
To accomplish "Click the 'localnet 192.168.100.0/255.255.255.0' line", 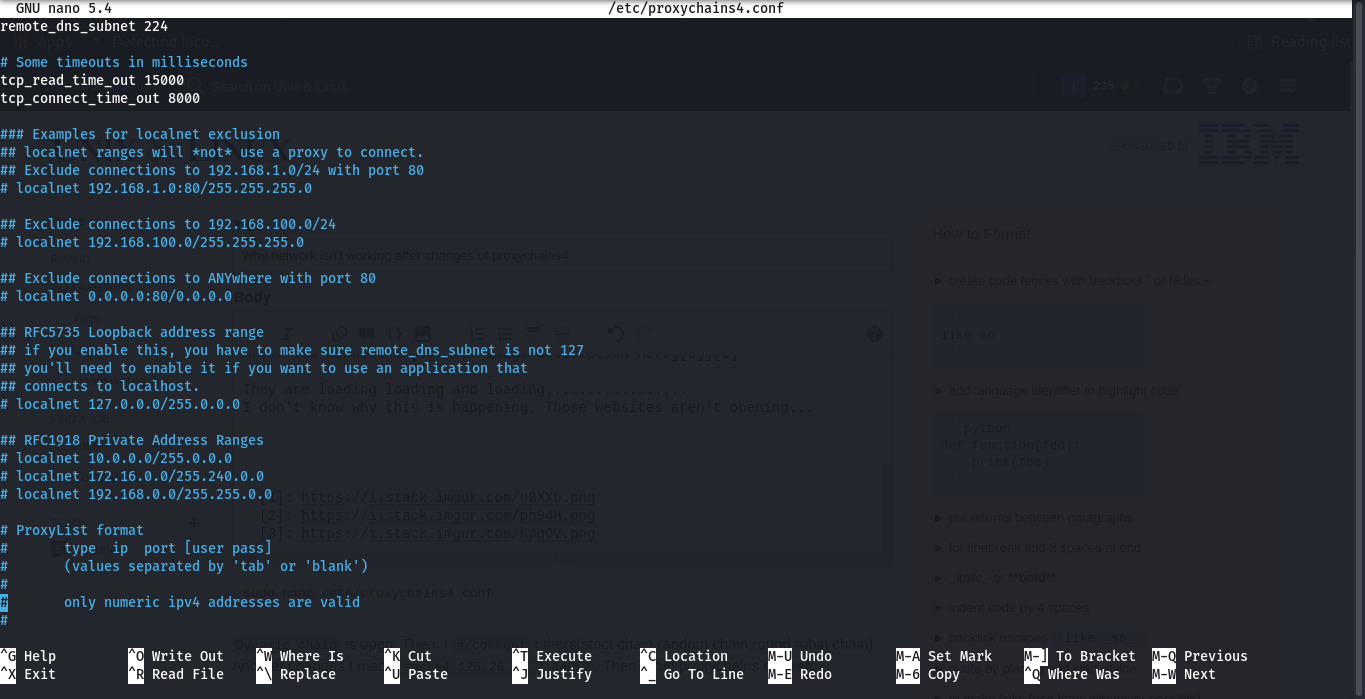I will point(152,242).
